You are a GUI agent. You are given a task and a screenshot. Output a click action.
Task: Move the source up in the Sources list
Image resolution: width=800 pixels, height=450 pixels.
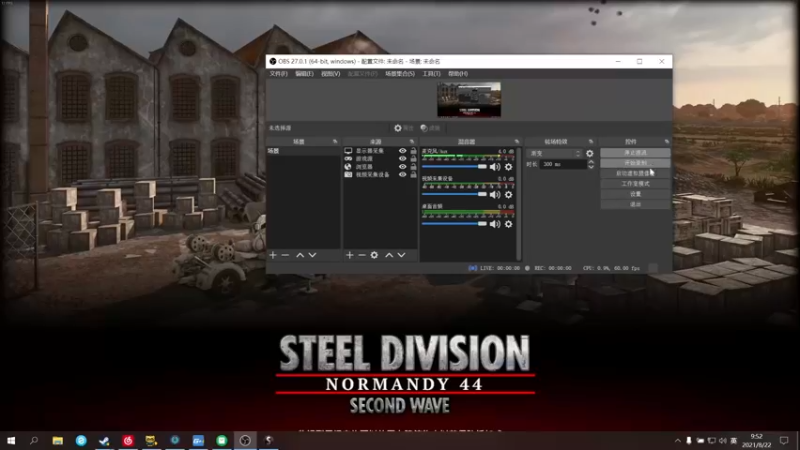pos(389,255)
